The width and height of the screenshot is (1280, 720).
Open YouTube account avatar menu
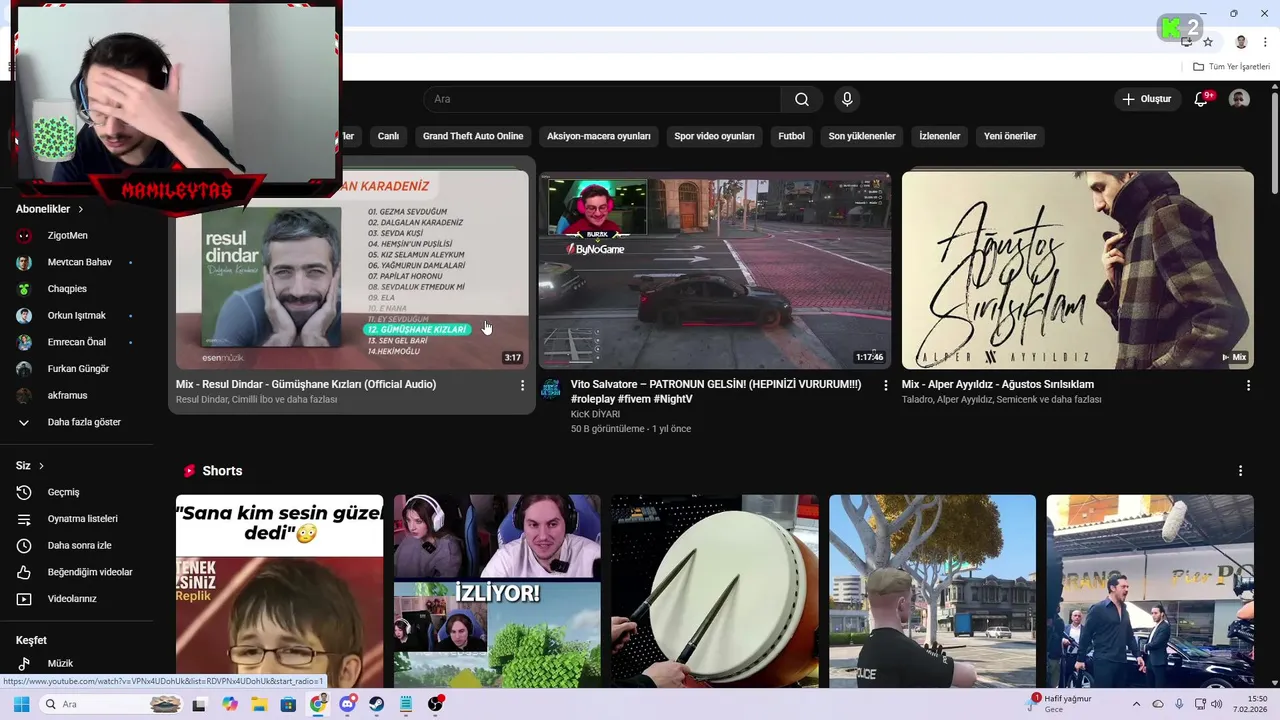coord(1239,99)
